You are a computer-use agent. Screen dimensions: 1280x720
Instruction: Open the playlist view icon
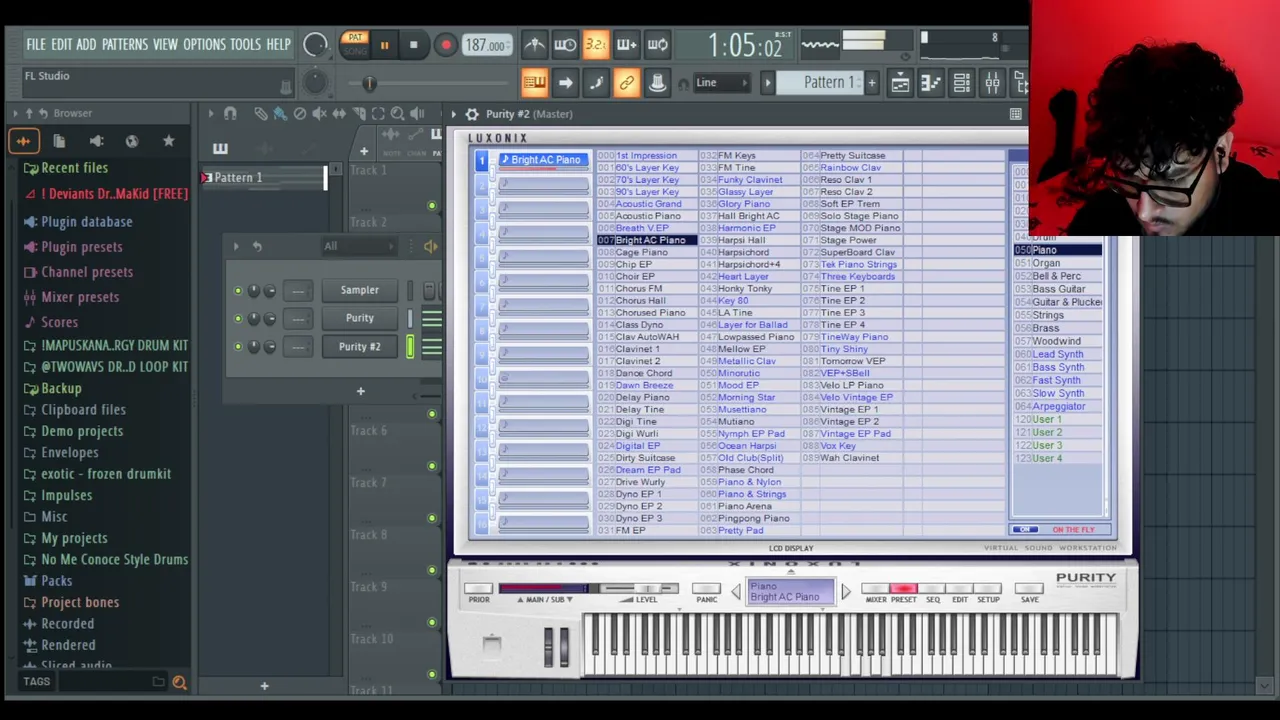(x=900, y=83)
